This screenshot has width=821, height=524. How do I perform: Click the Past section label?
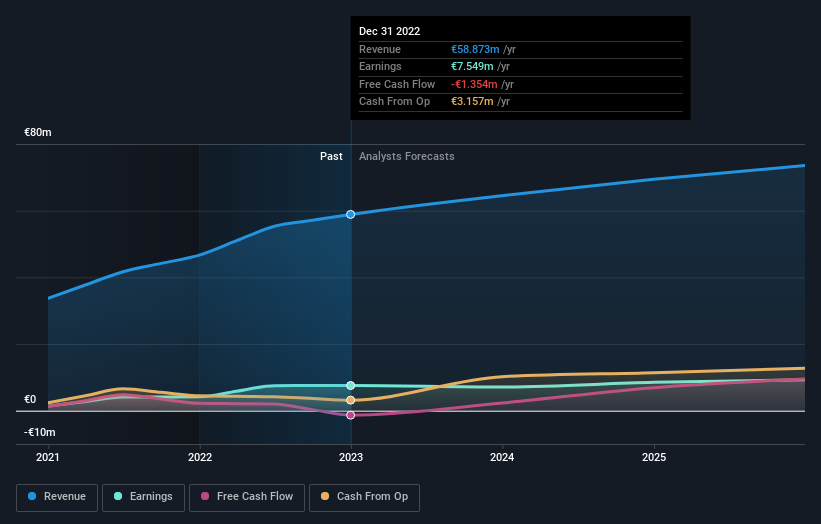[331, 157]
